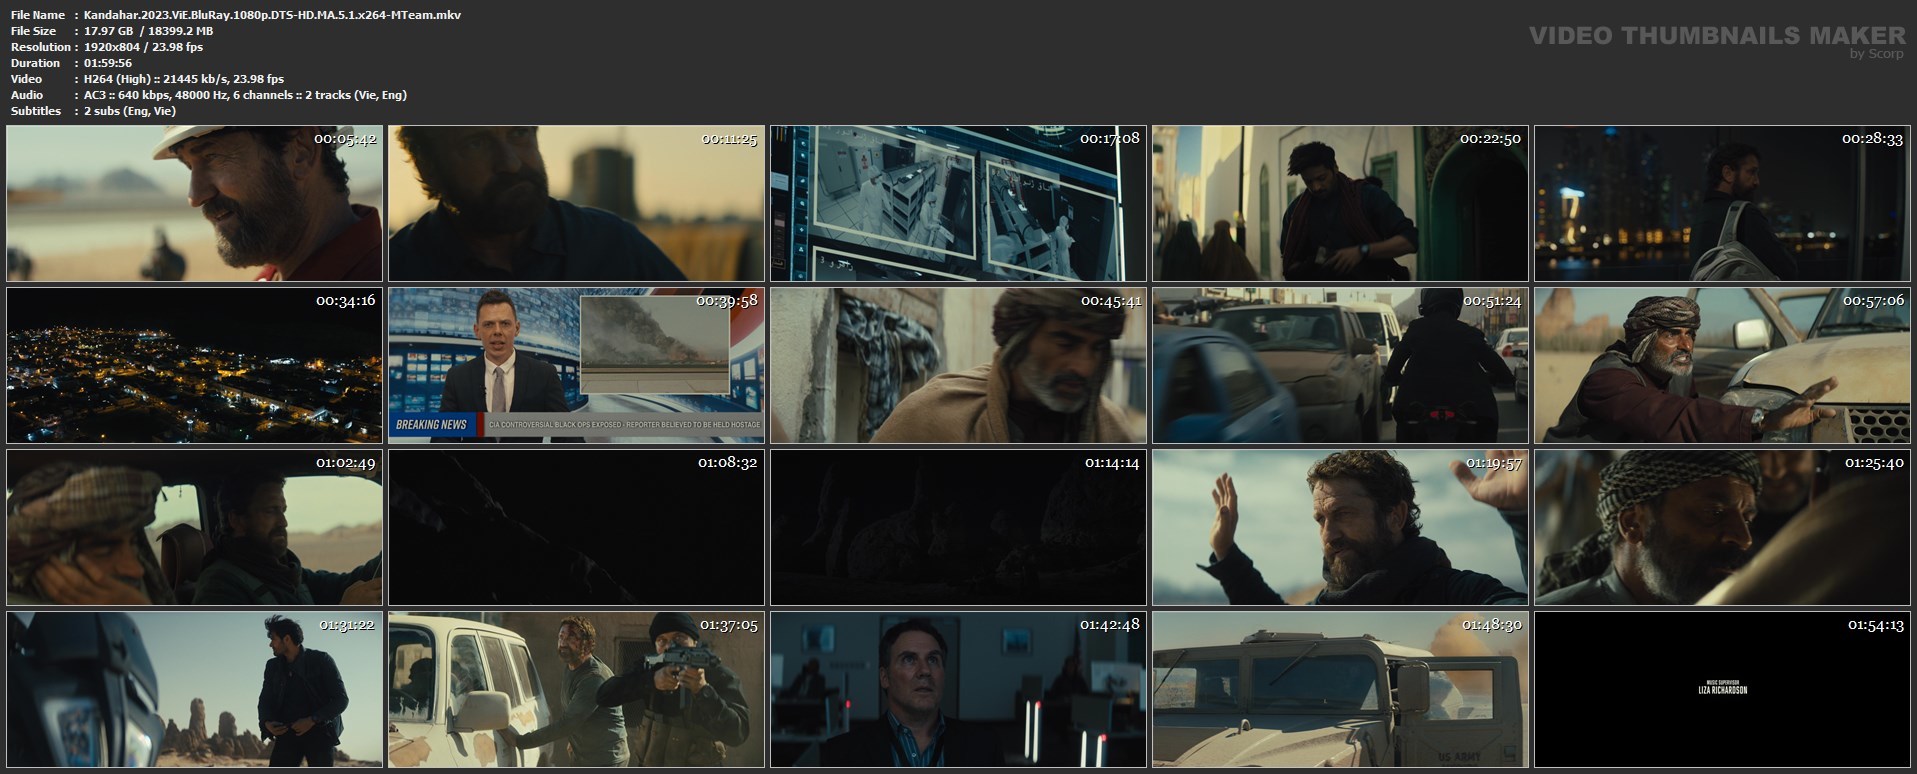Click the dark thumbnail at 01:14:14
This screenshot has height=774, width=1917.
coord(958,528)
